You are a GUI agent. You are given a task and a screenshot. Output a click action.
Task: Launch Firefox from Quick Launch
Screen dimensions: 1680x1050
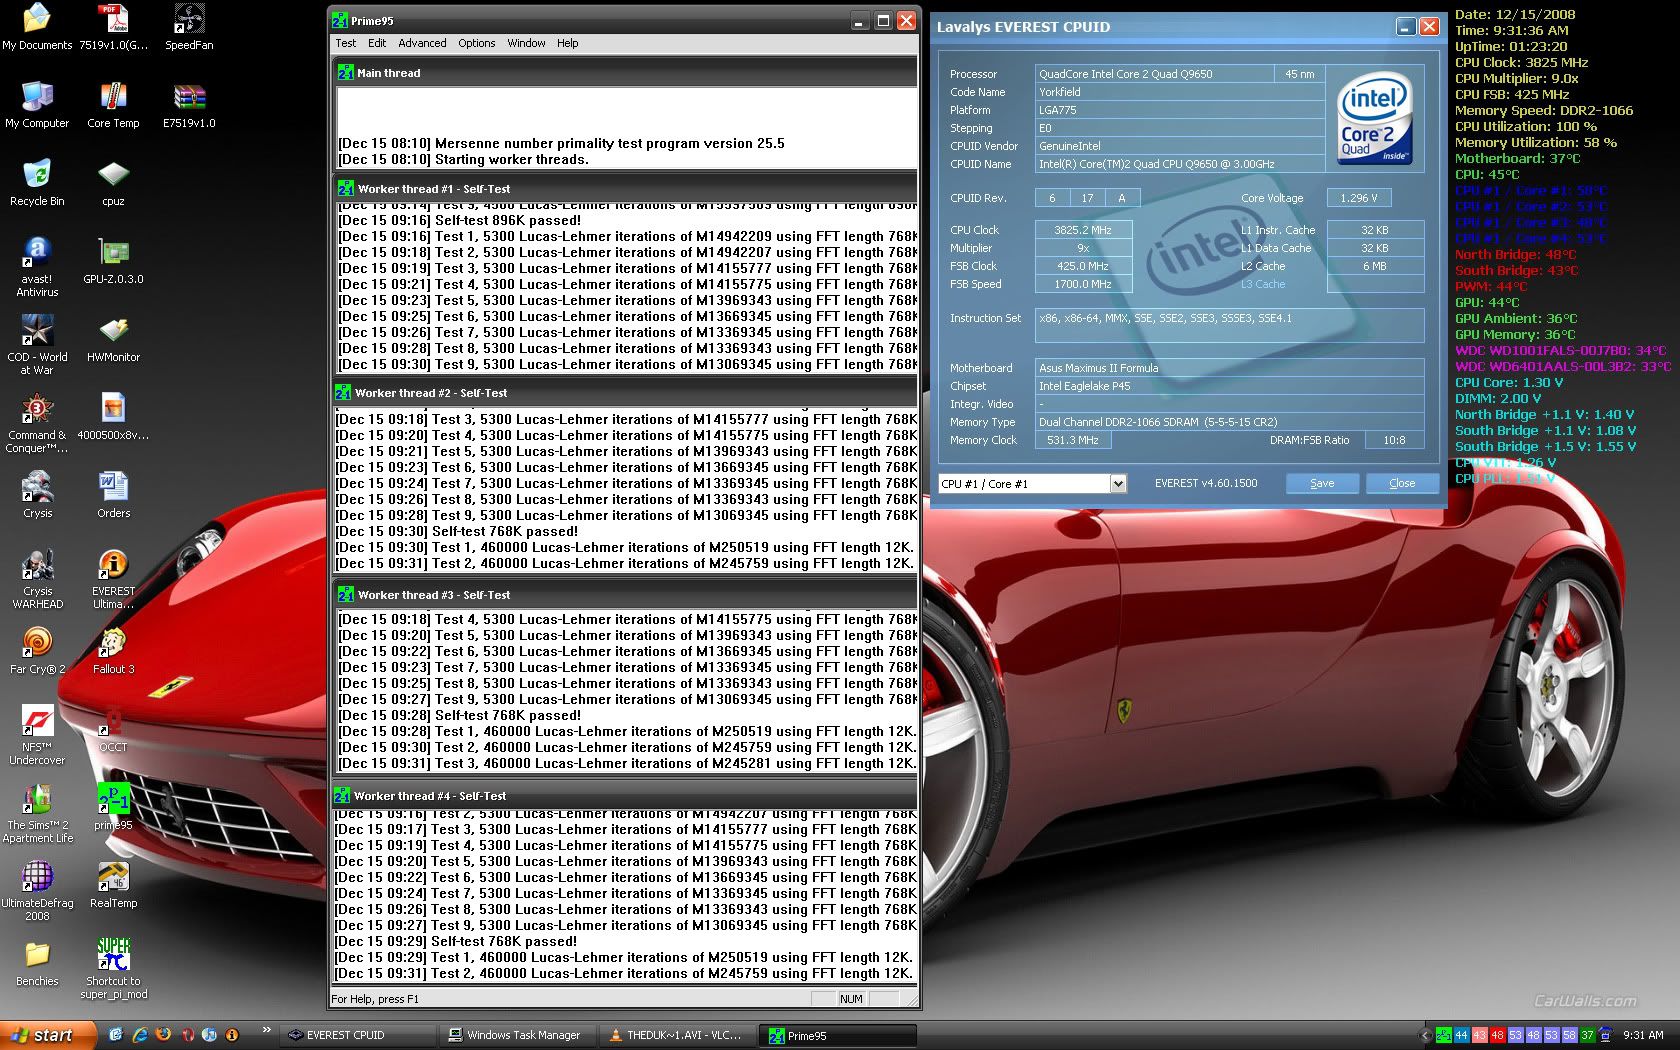164,1035
